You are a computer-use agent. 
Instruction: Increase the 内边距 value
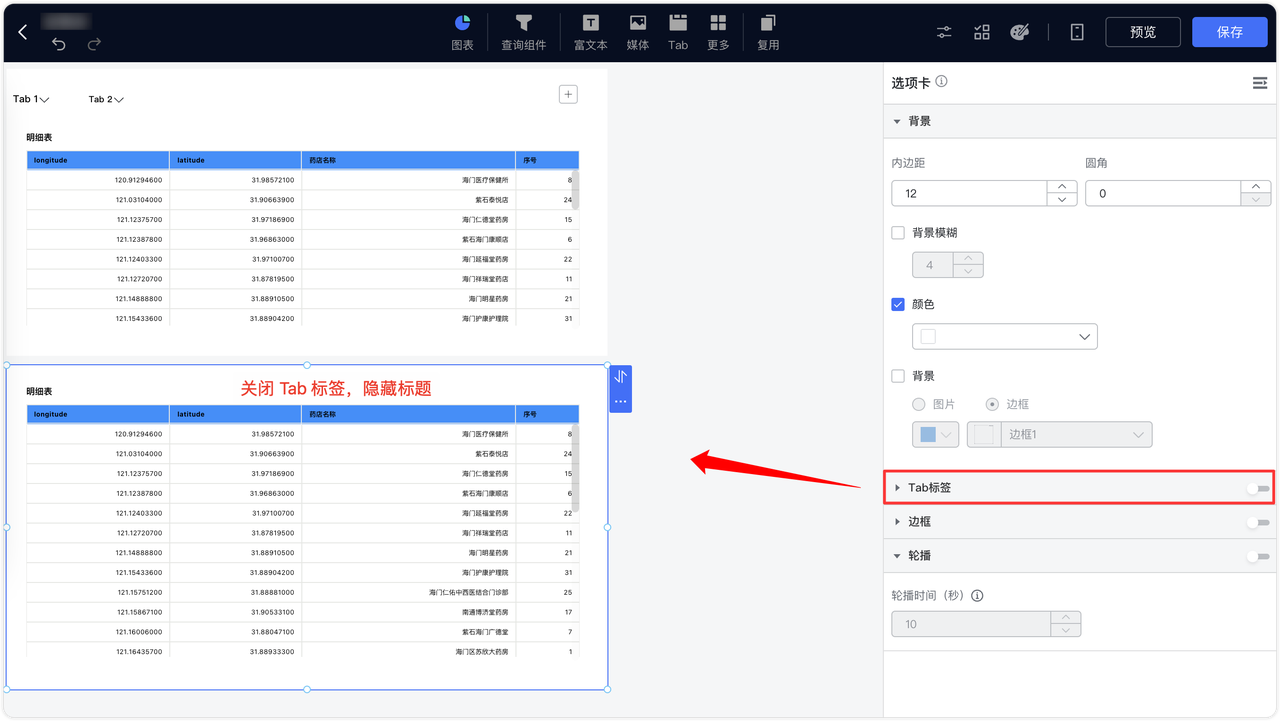tap(1061, 187)
